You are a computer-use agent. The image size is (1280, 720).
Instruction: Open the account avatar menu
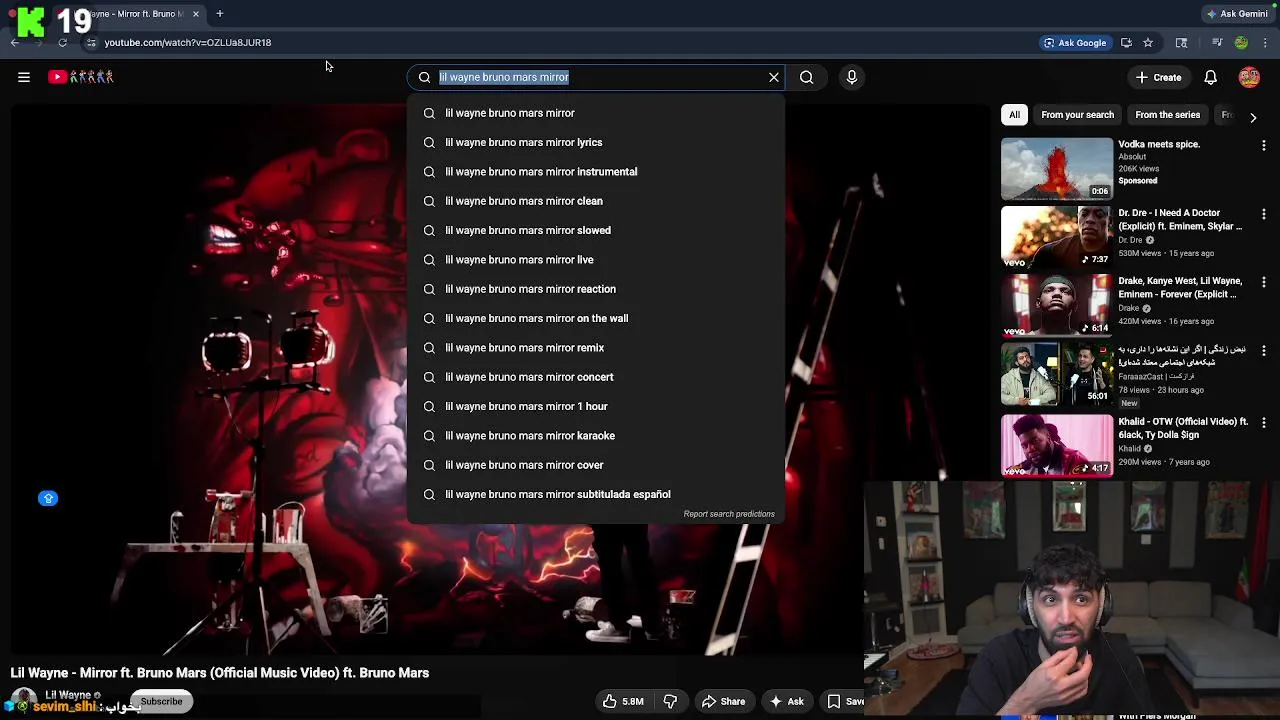pos(1249,77)
